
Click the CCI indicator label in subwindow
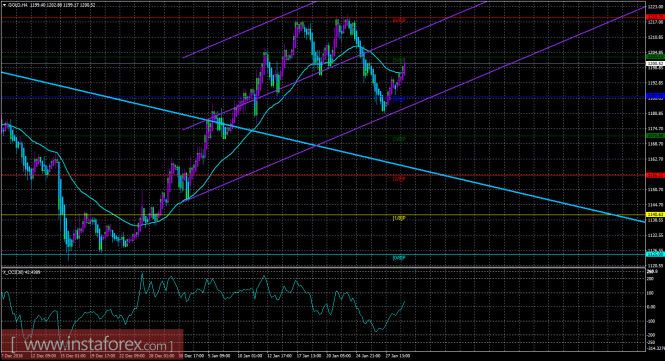(x=22, y=272)
